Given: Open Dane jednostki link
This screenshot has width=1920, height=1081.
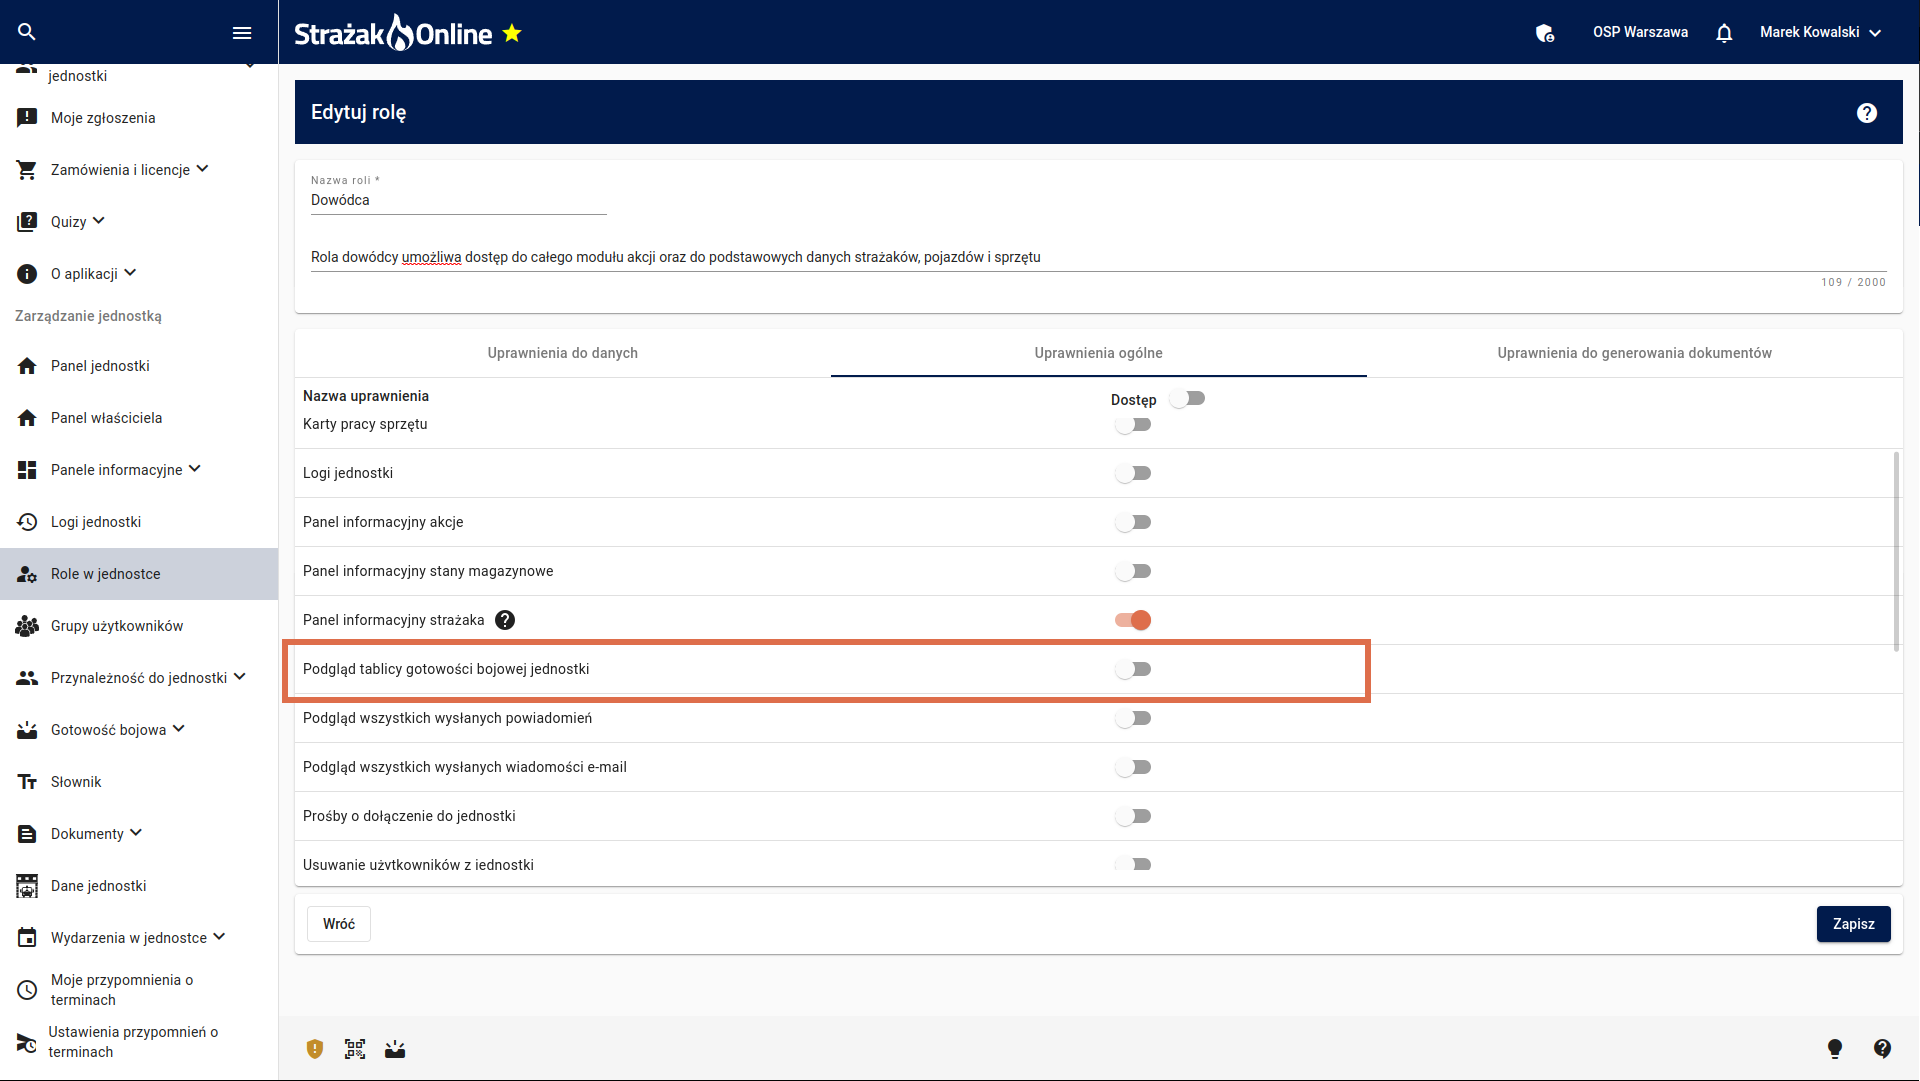Looking at the screenshot, I should tap(139, 886).
